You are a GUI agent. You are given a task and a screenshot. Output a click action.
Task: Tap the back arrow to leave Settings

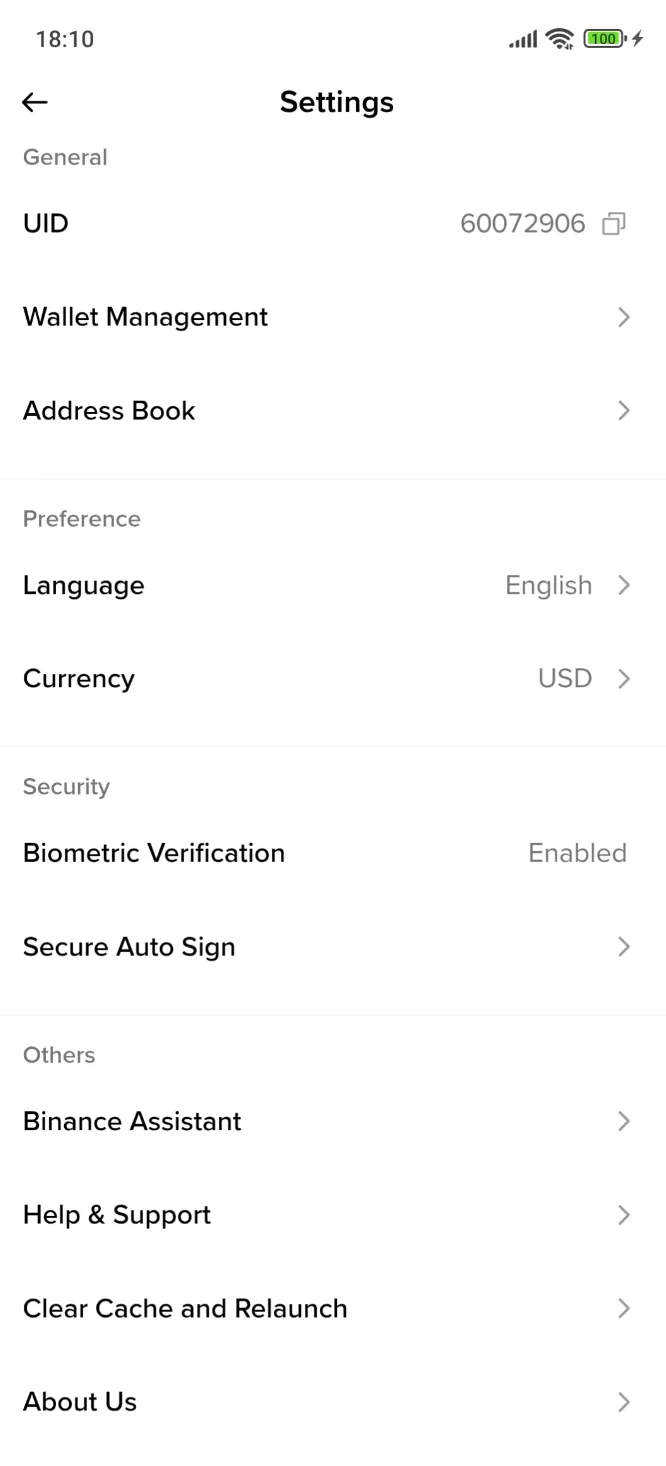(34, 102)
